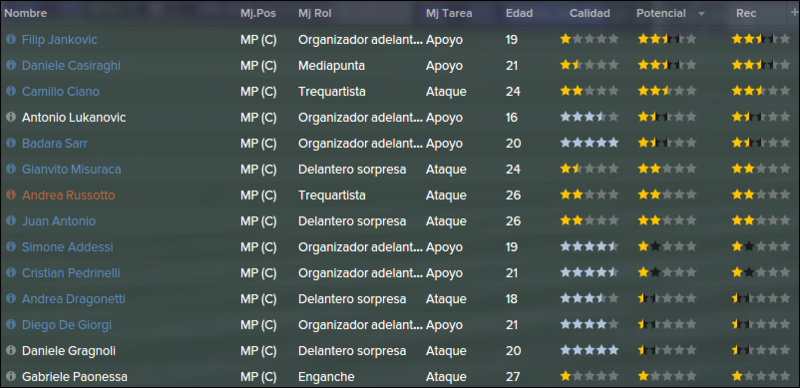Sort by Nombre column header
This screenshot has height=388, width=800.
(26, 13)
